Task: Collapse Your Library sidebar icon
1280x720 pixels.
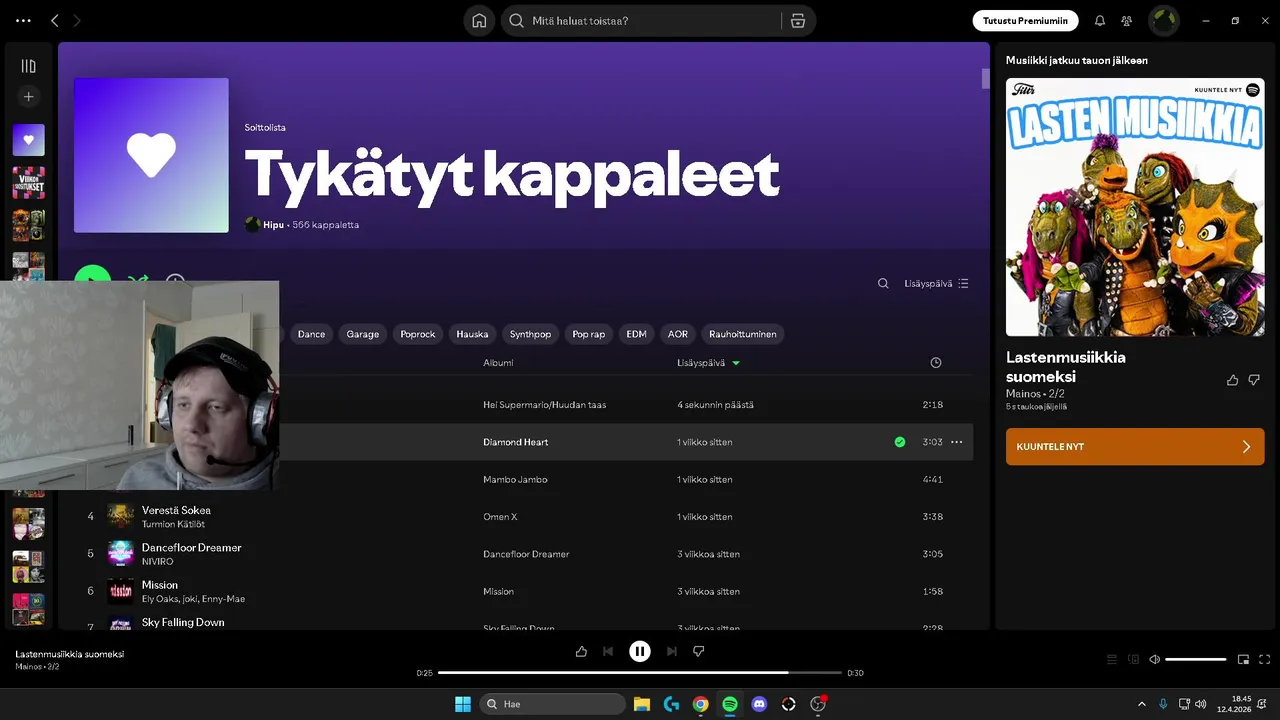Action: [28, 66]
